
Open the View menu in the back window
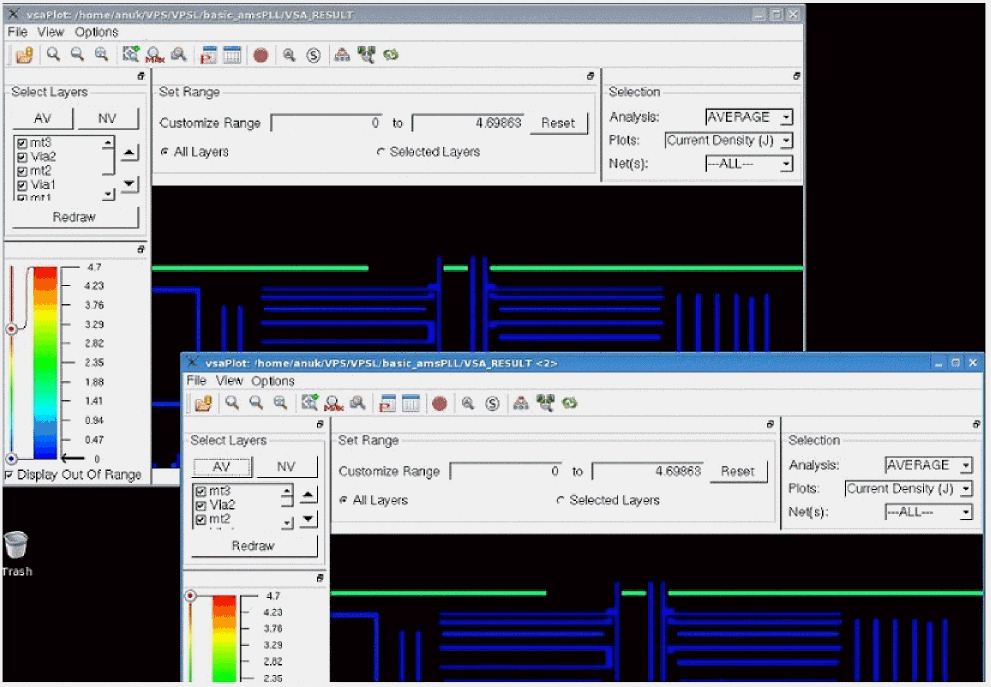click(51, 32)
